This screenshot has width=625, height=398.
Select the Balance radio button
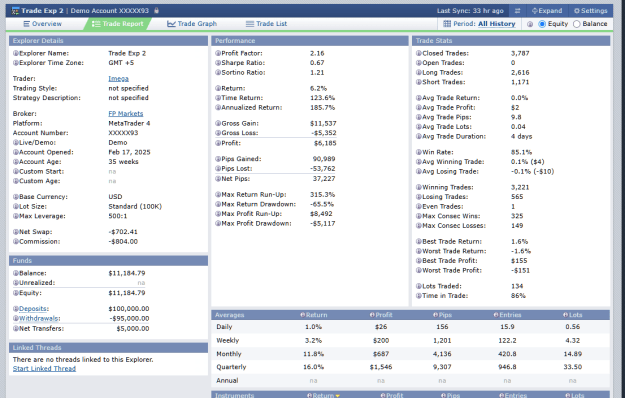click(x=576, y=24)
